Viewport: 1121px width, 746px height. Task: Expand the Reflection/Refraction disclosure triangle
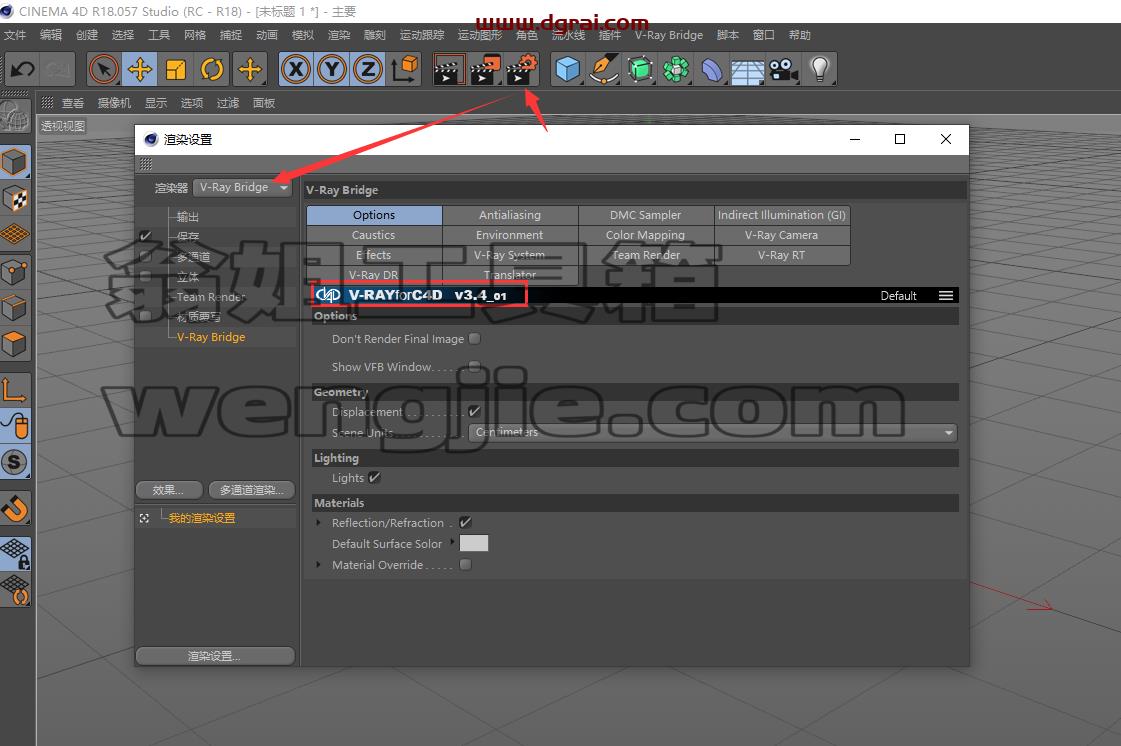click(319, 523)
